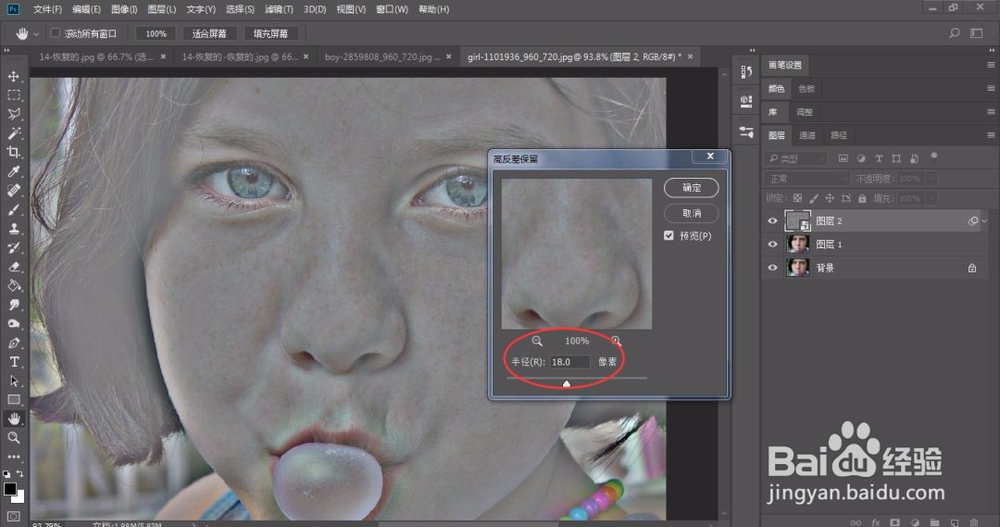The height and width of the screenshot is (527, 1000).
Task: Click the 100% zoom button in options bar
Action: click(x=156, y=34)
